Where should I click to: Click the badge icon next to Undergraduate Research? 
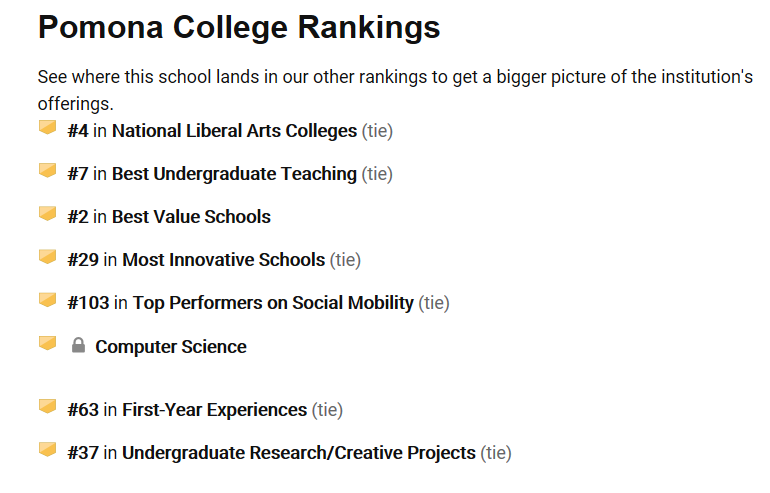(47, 450)
